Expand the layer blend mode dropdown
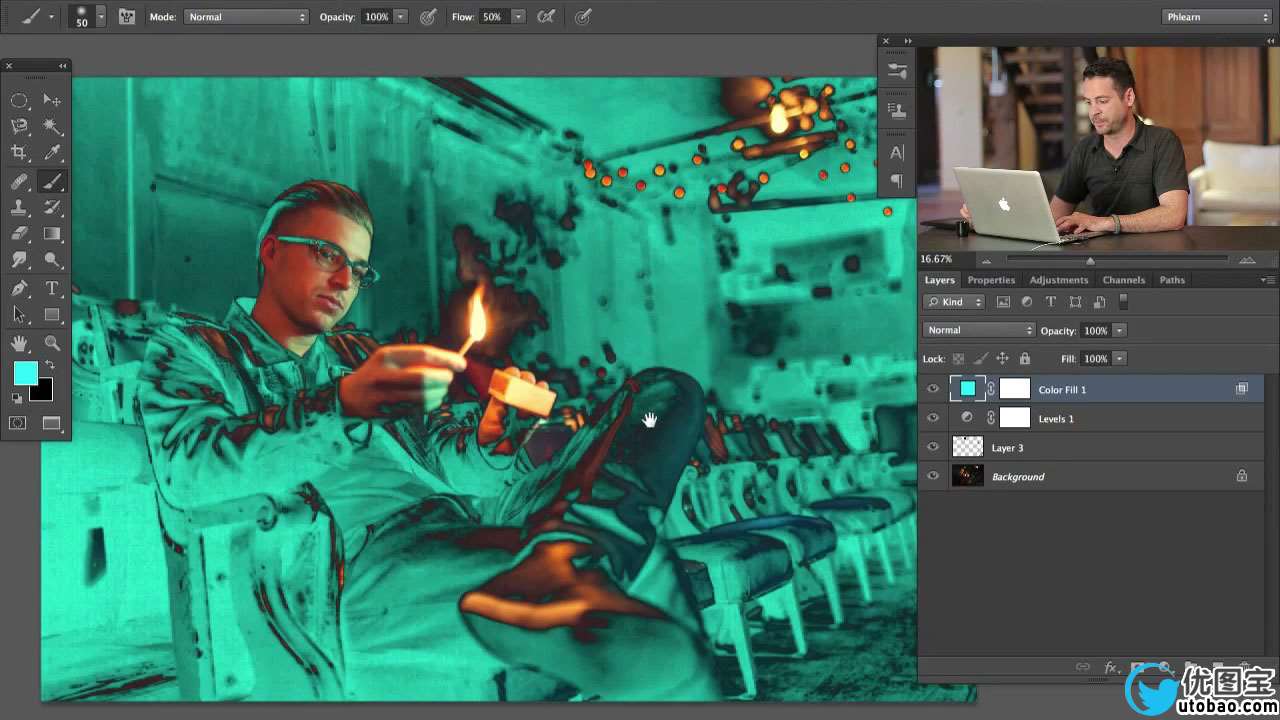 coord(978,331)
